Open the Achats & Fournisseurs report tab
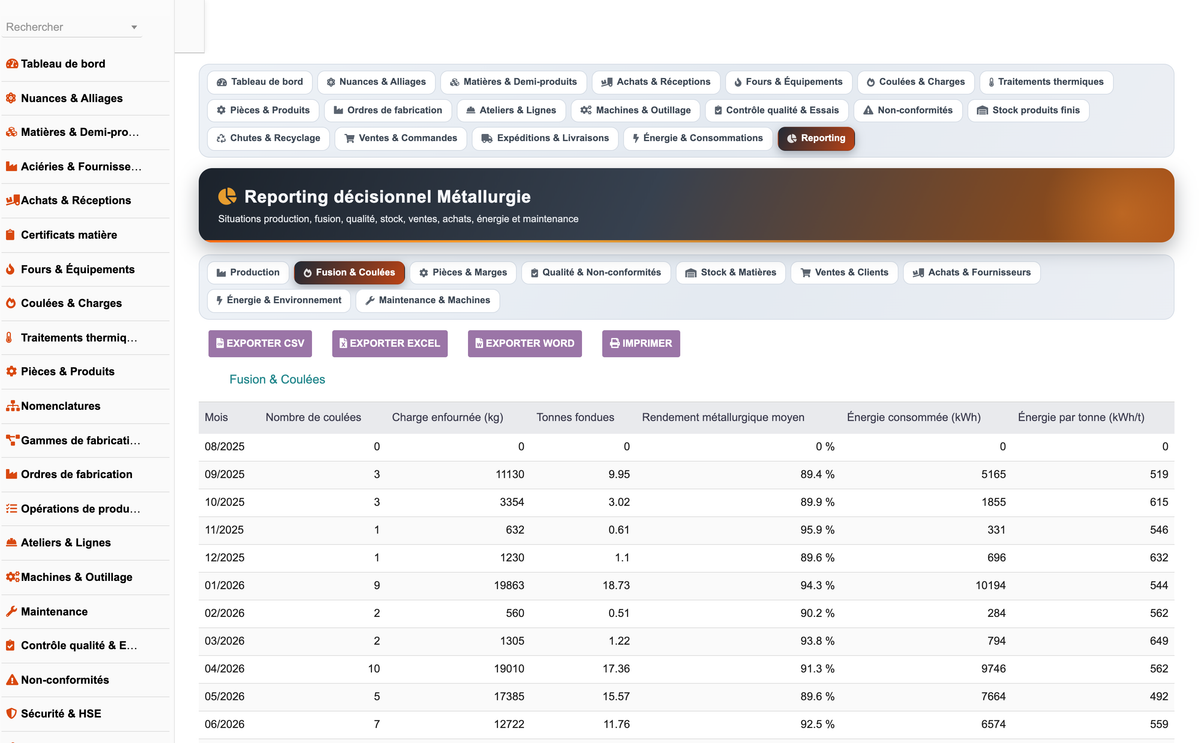Viewport: 1200px width, 743px height. click(x=972, y=272)
